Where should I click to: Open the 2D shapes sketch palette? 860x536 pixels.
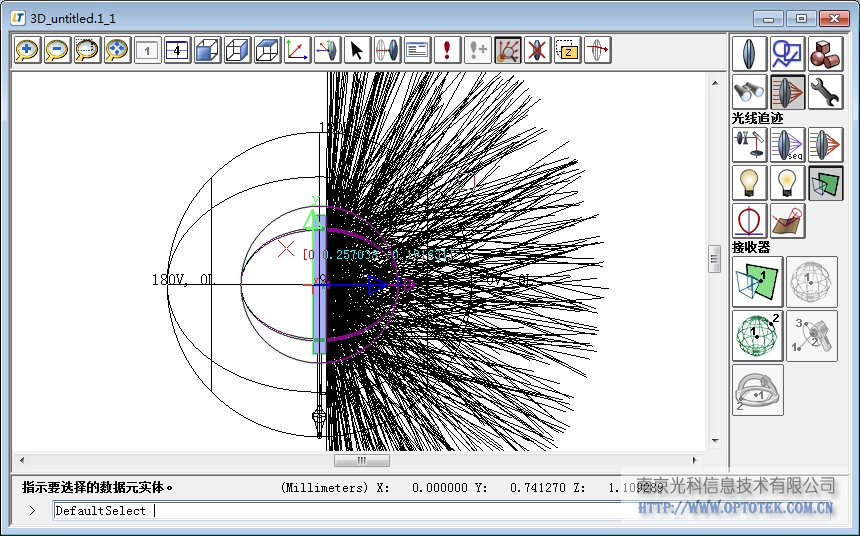(788, 54)
